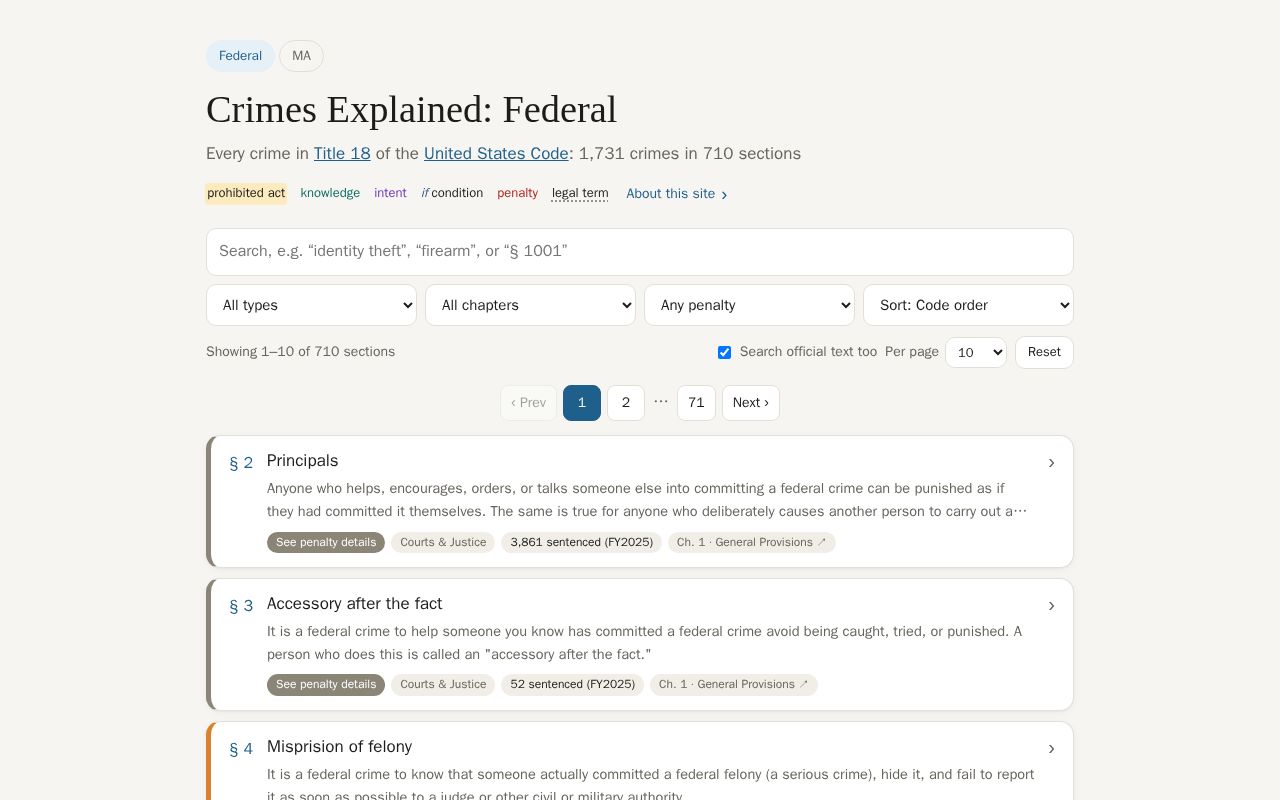Go to page 2 of results

pyautogui.click(x=626, y=403)
